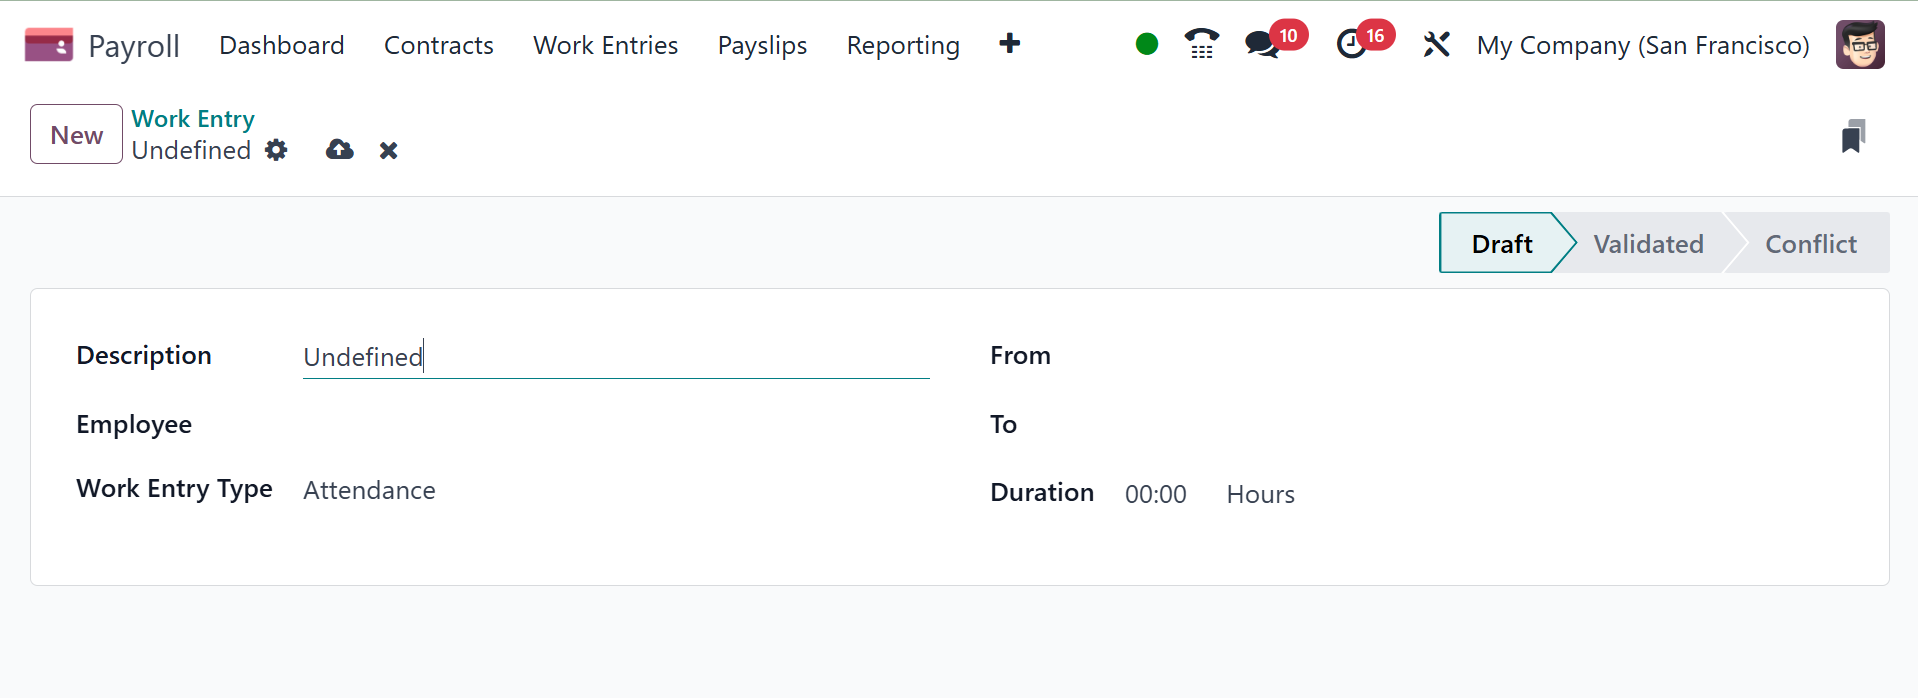Viewport: 1918px width, 698px height.
Task: Click the New button
Action: click(77, 134)
